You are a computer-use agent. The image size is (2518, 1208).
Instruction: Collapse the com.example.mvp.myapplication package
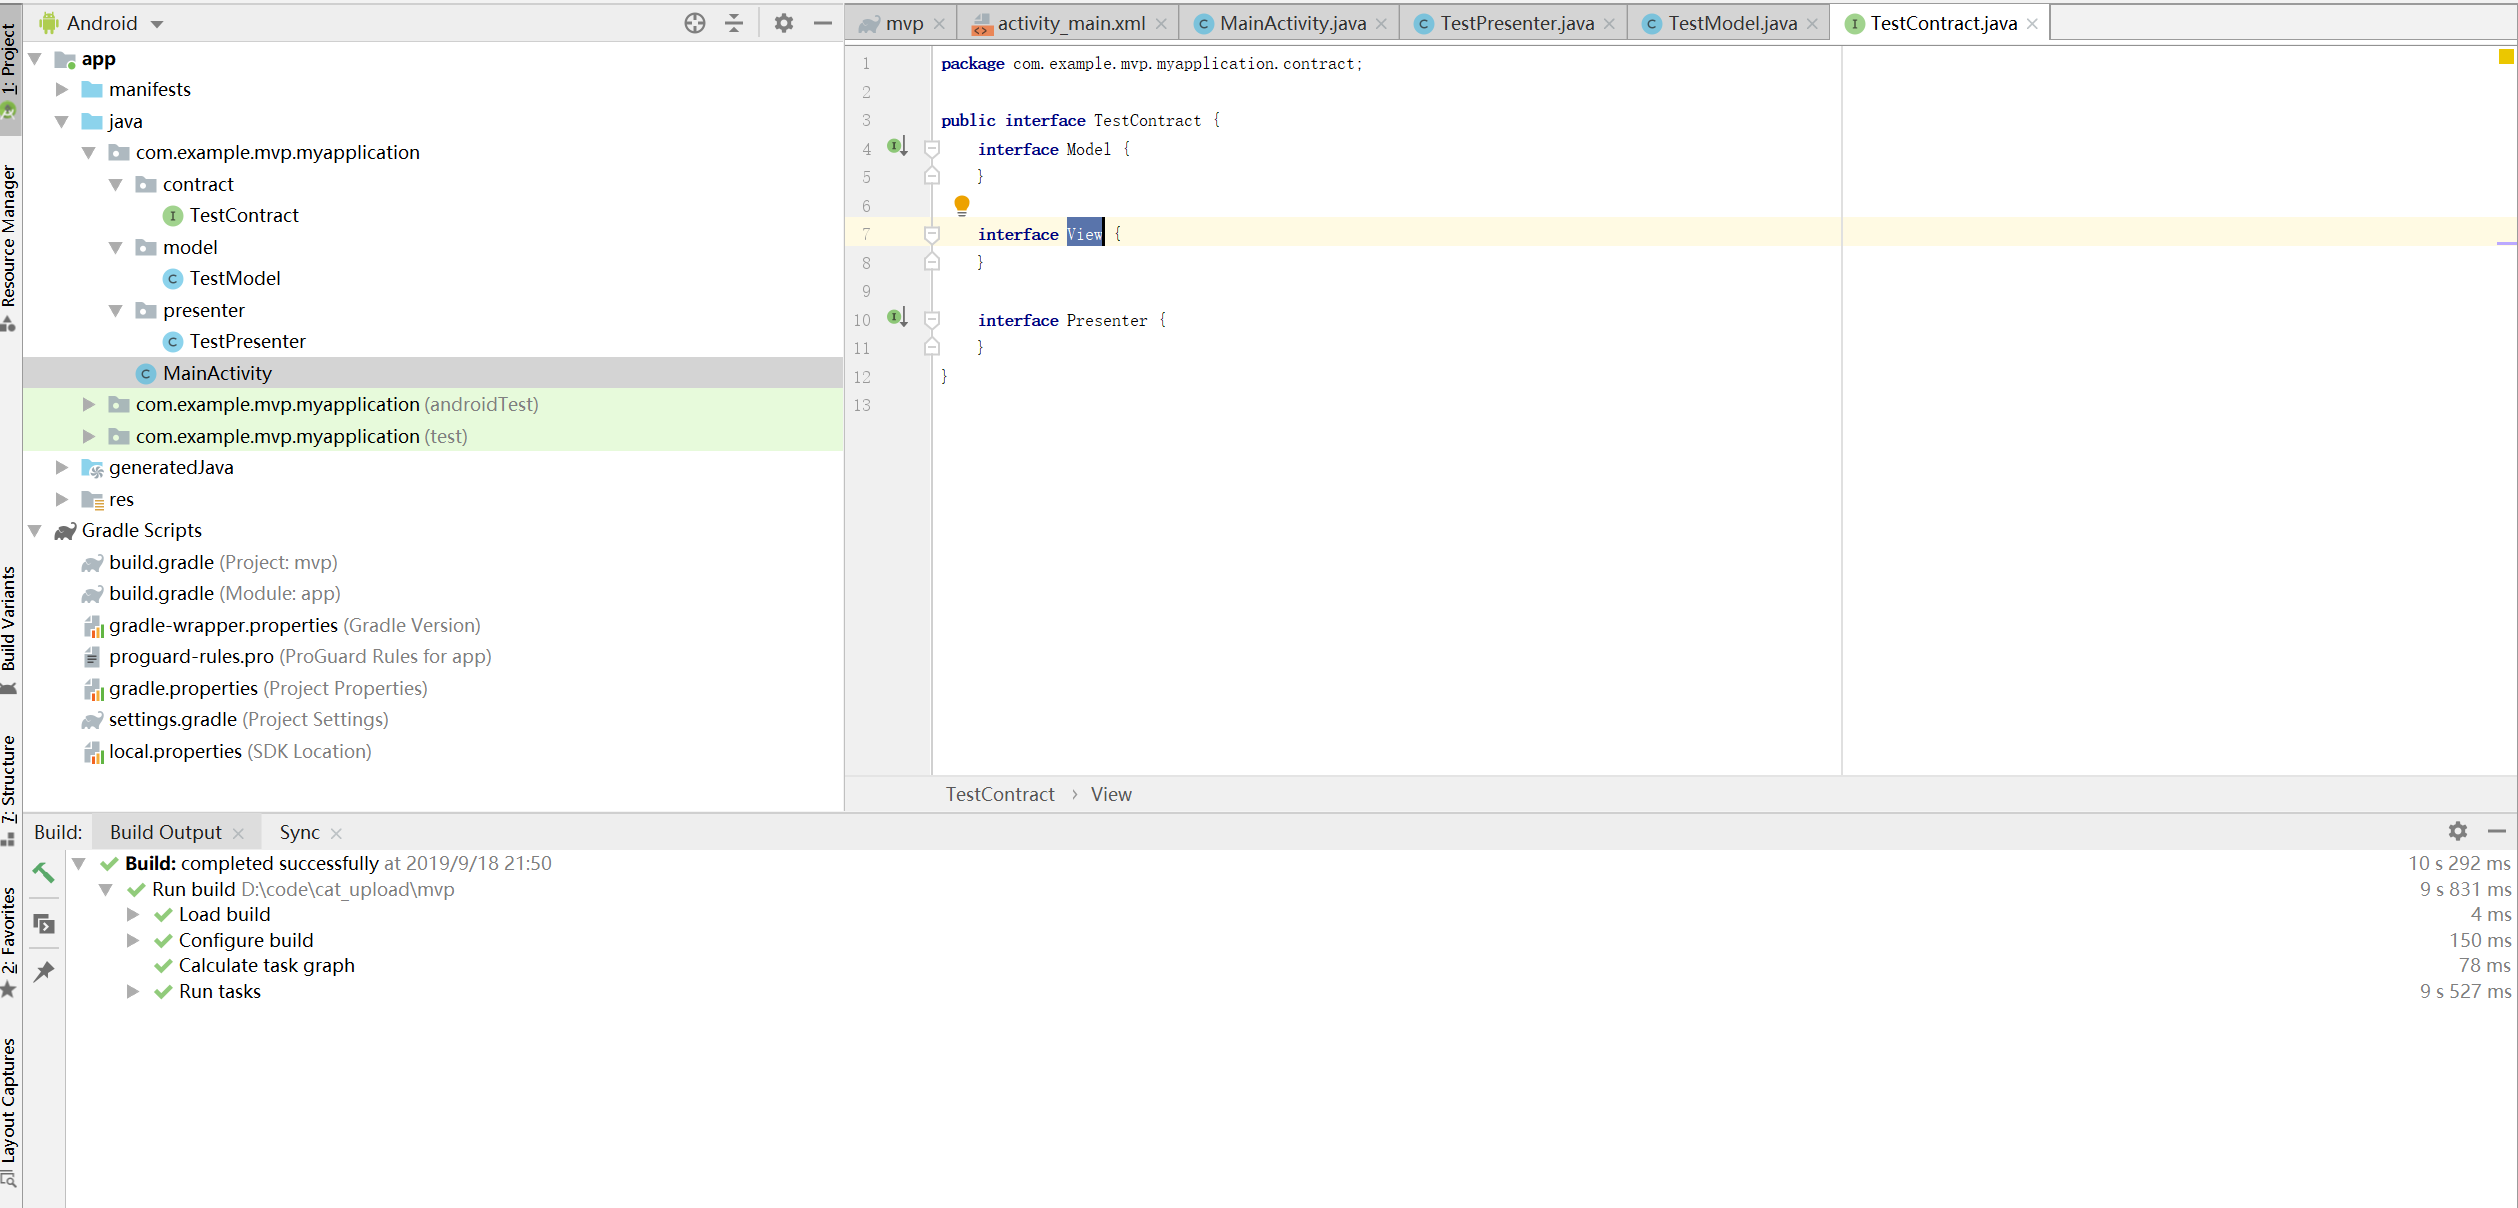[89, 152]
